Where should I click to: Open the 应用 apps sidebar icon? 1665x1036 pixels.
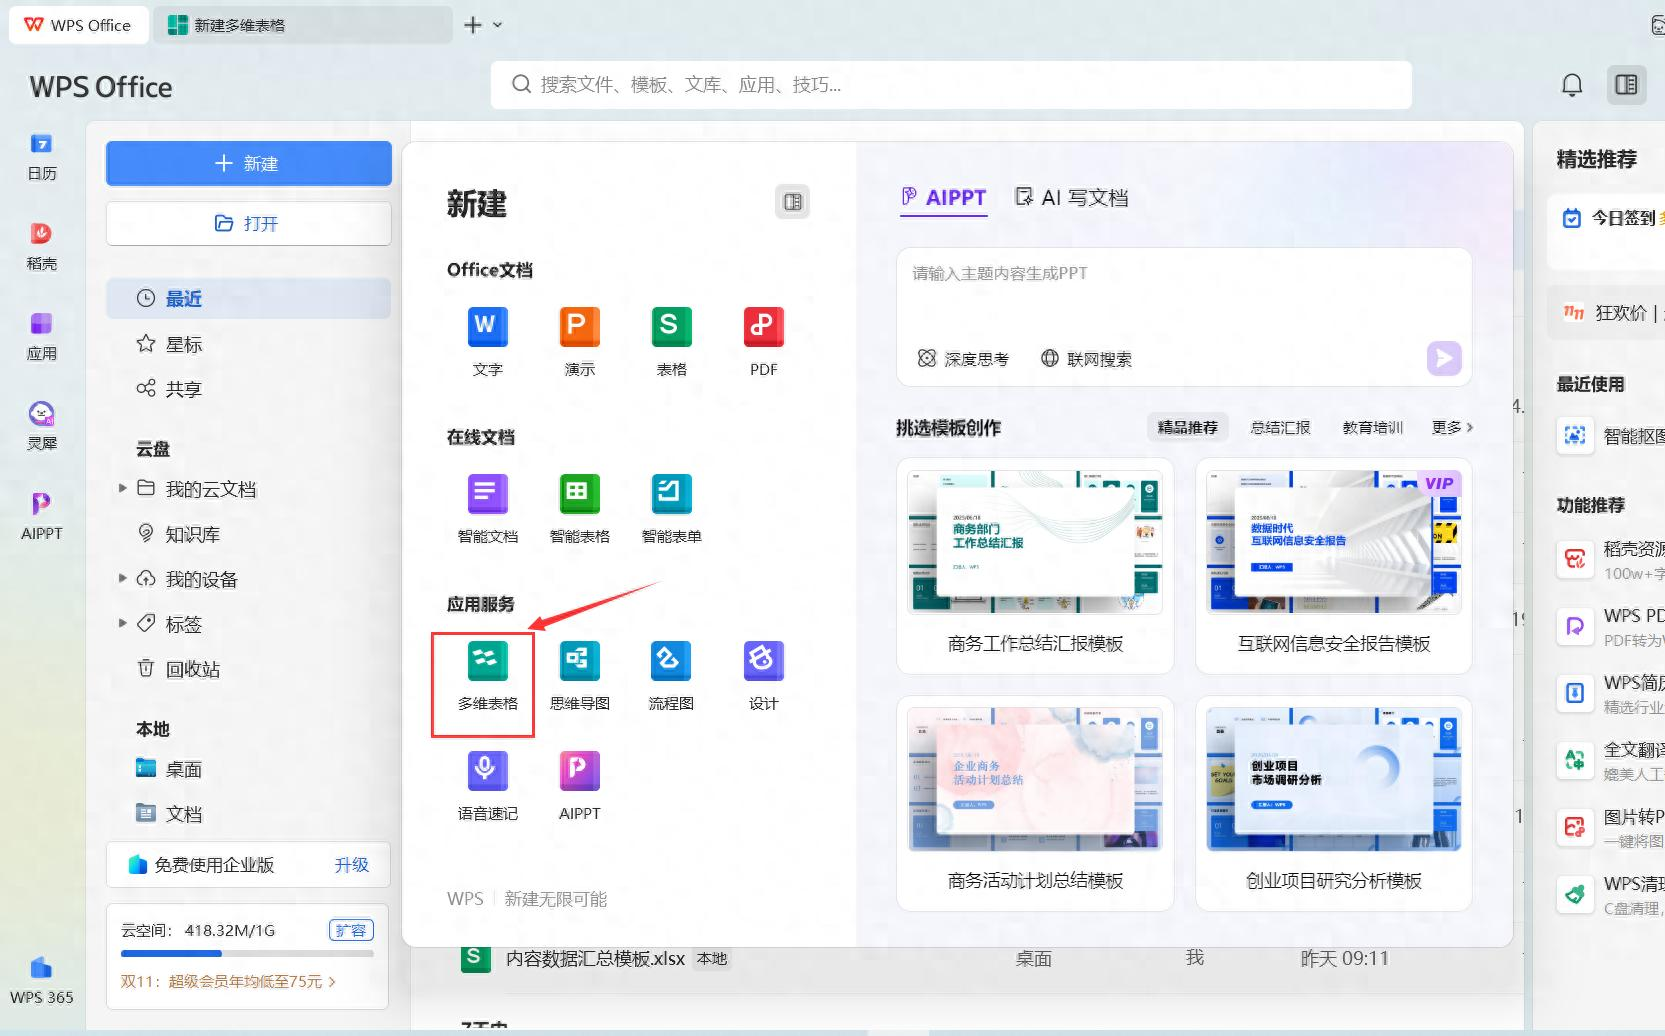pyautogui.click(x=41, y=337)
